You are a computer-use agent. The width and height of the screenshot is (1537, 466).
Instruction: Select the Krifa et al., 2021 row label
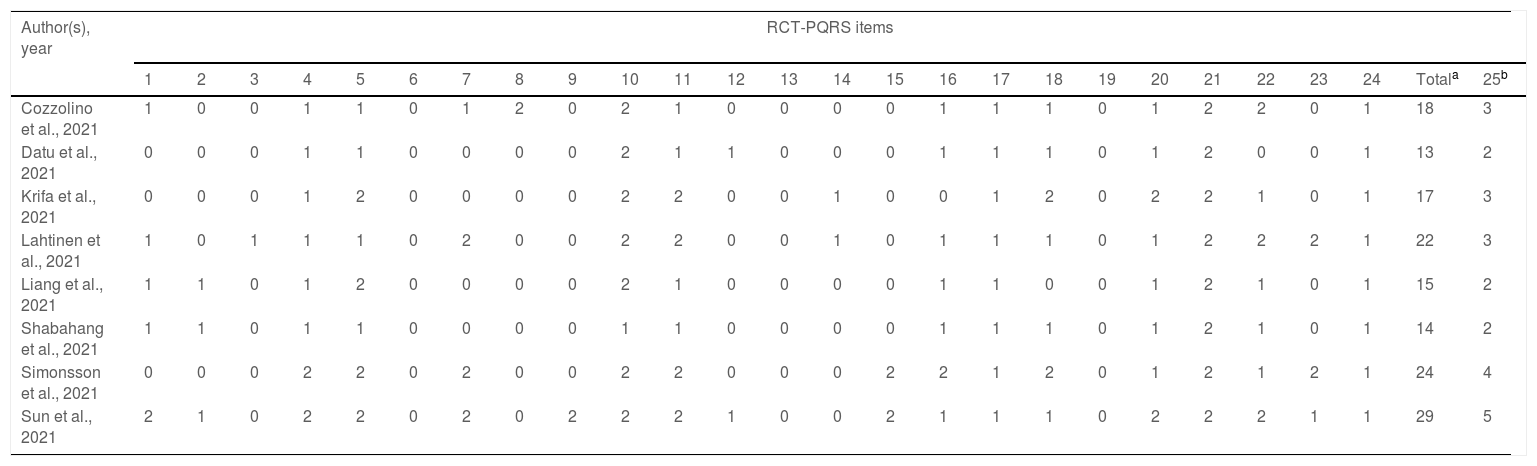56,205
